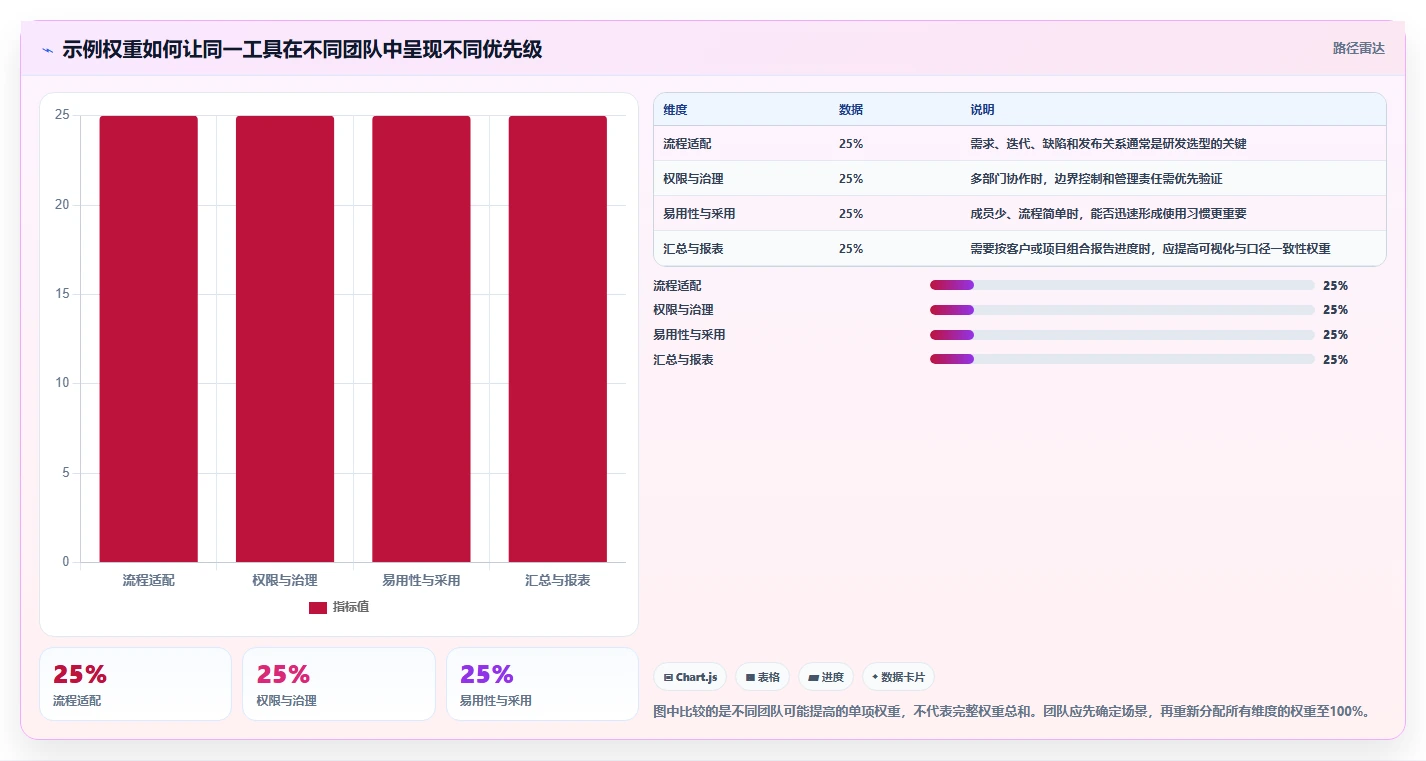Click the 汇总与报表 progress bar
This screenshot has width=1426, height=761.
pos(1122,359)
